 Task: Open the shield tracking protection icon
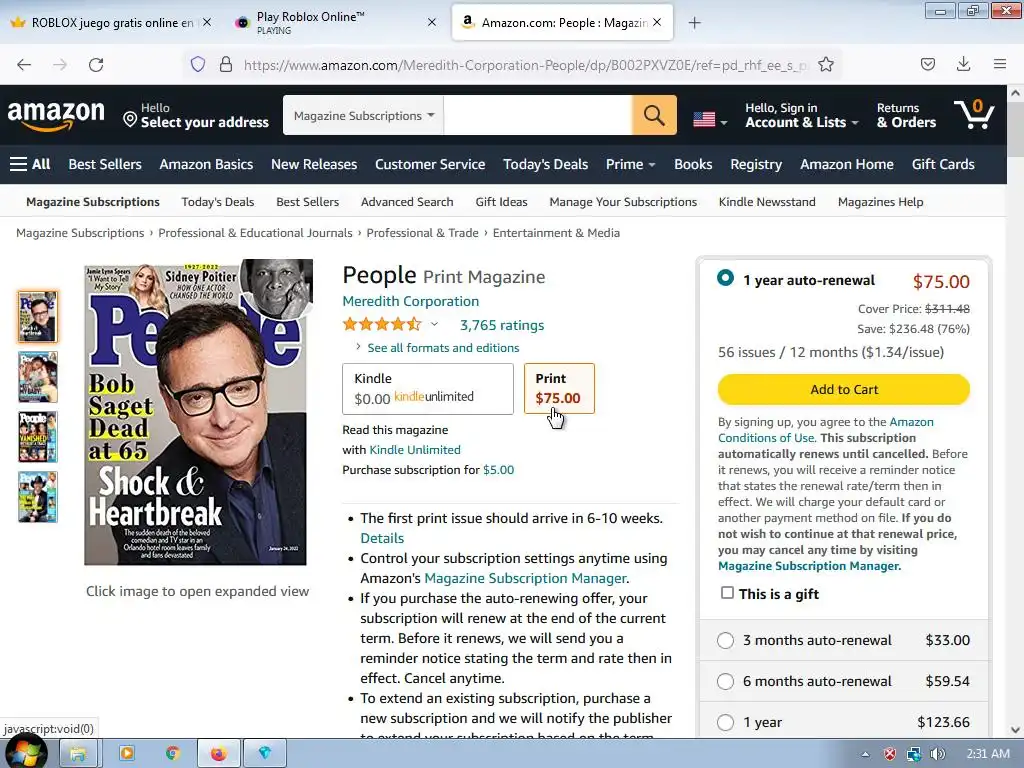click(198, 64)
